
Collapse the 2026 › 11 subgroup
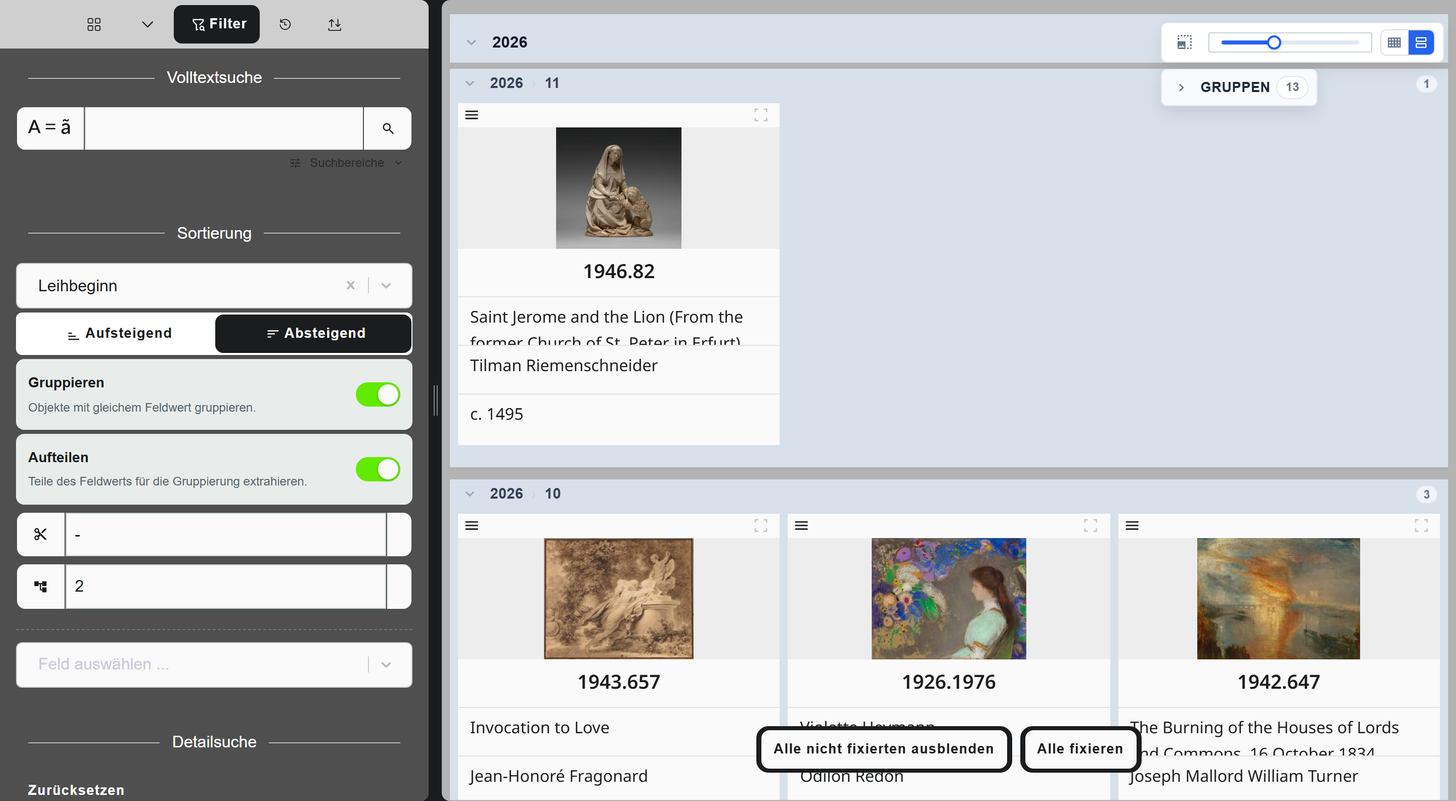(x=470, y=83)
